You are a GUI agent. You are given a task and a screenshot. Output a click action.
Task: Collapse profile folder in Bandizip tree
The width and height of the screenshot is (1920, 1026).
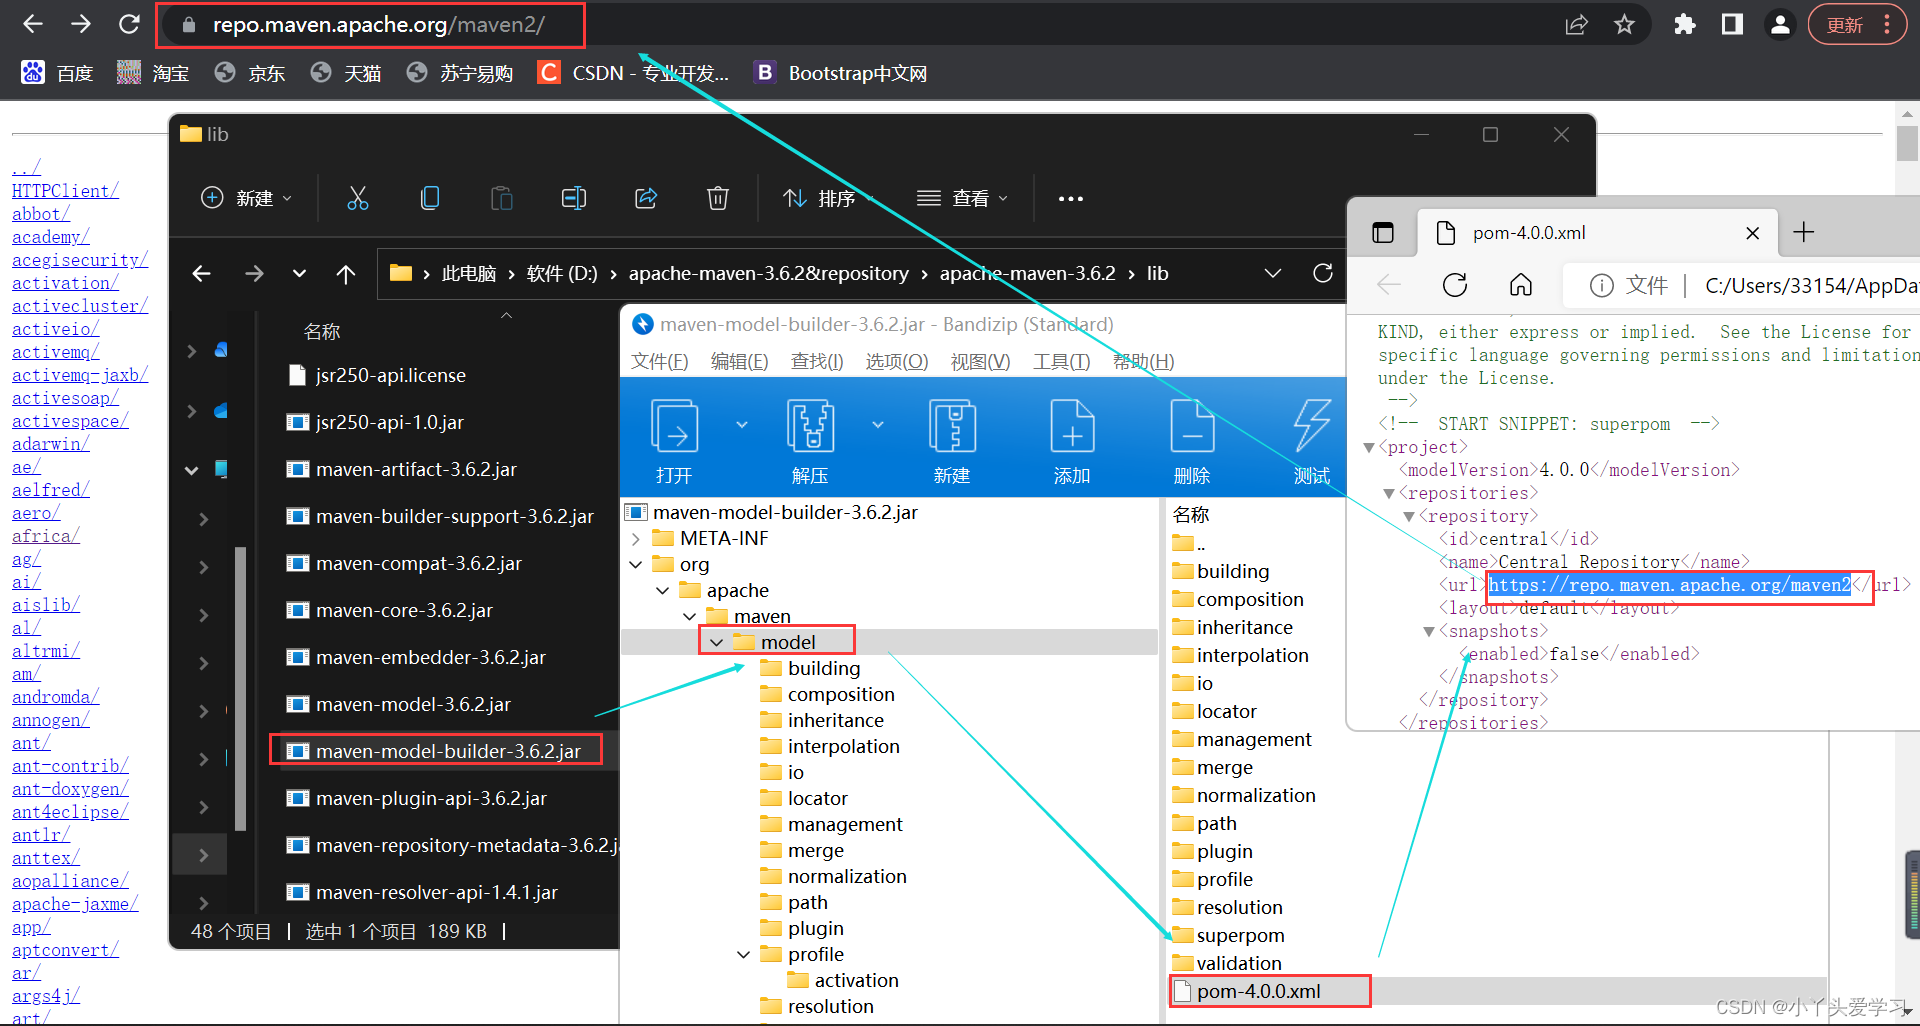(743, 954)
